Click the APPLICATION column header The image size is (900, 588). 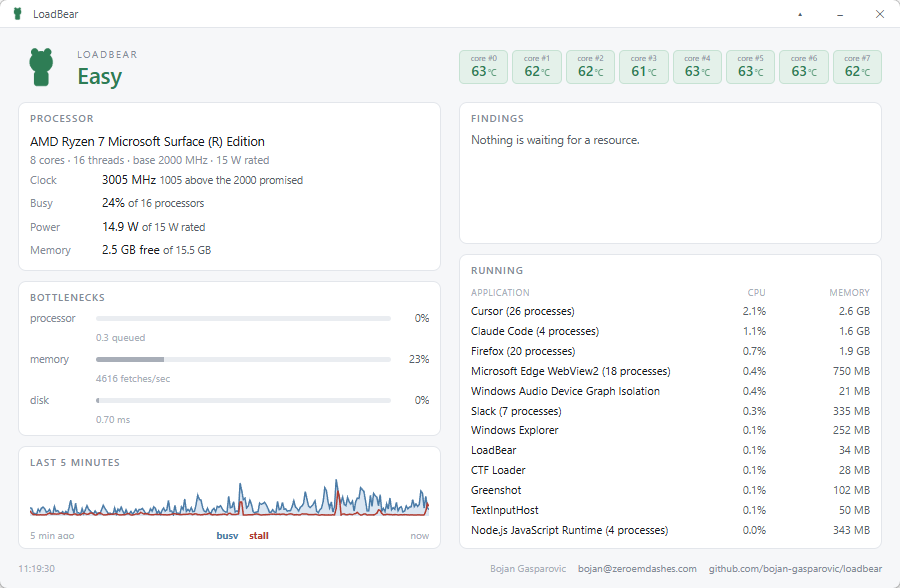(x=500, y=292)
